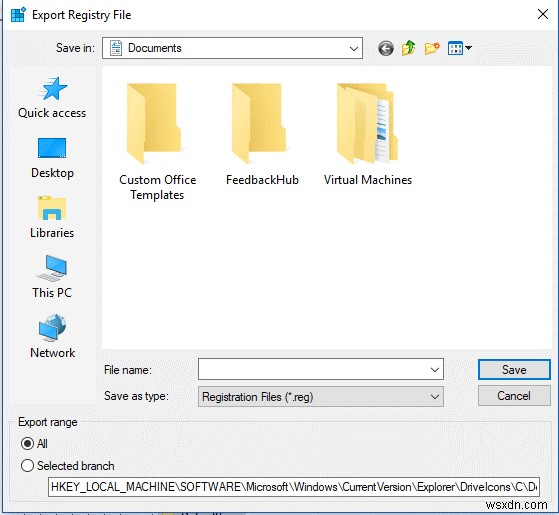Open the View Menu icon
559x515 pixels.
(460, 48)
